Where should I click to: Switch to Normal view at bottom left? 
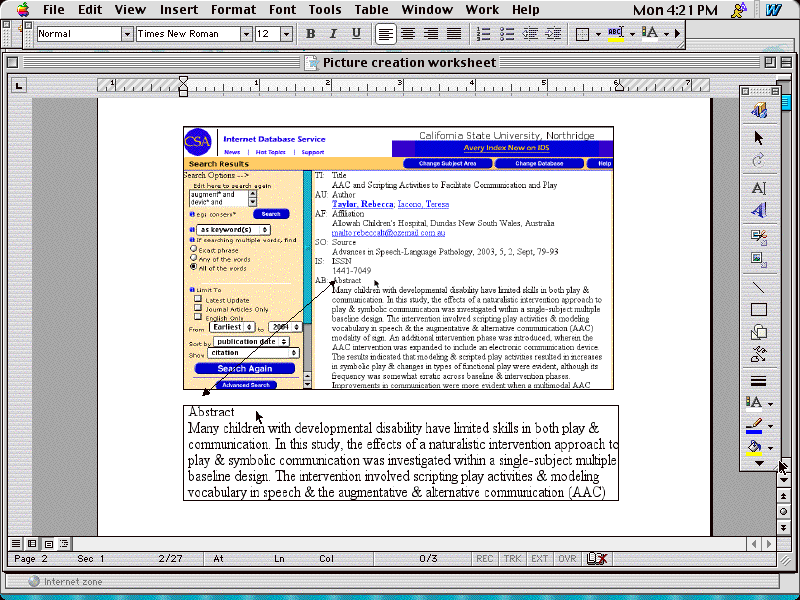click(16, 543)
